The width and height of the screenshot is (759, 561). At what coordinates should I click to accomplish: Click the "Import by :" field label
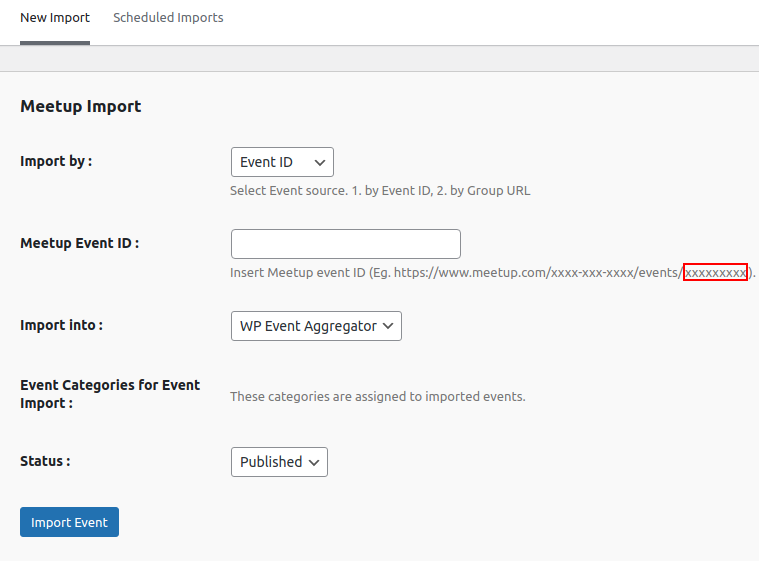[56, 161]
